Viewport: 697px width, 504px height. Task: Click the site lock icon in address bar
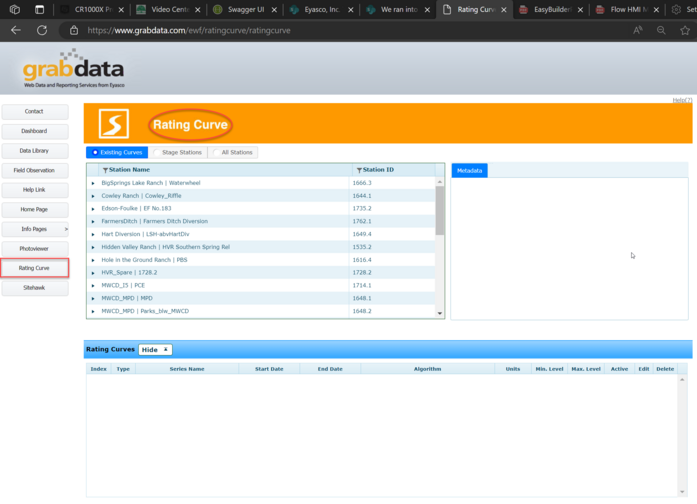coord(74,30)
